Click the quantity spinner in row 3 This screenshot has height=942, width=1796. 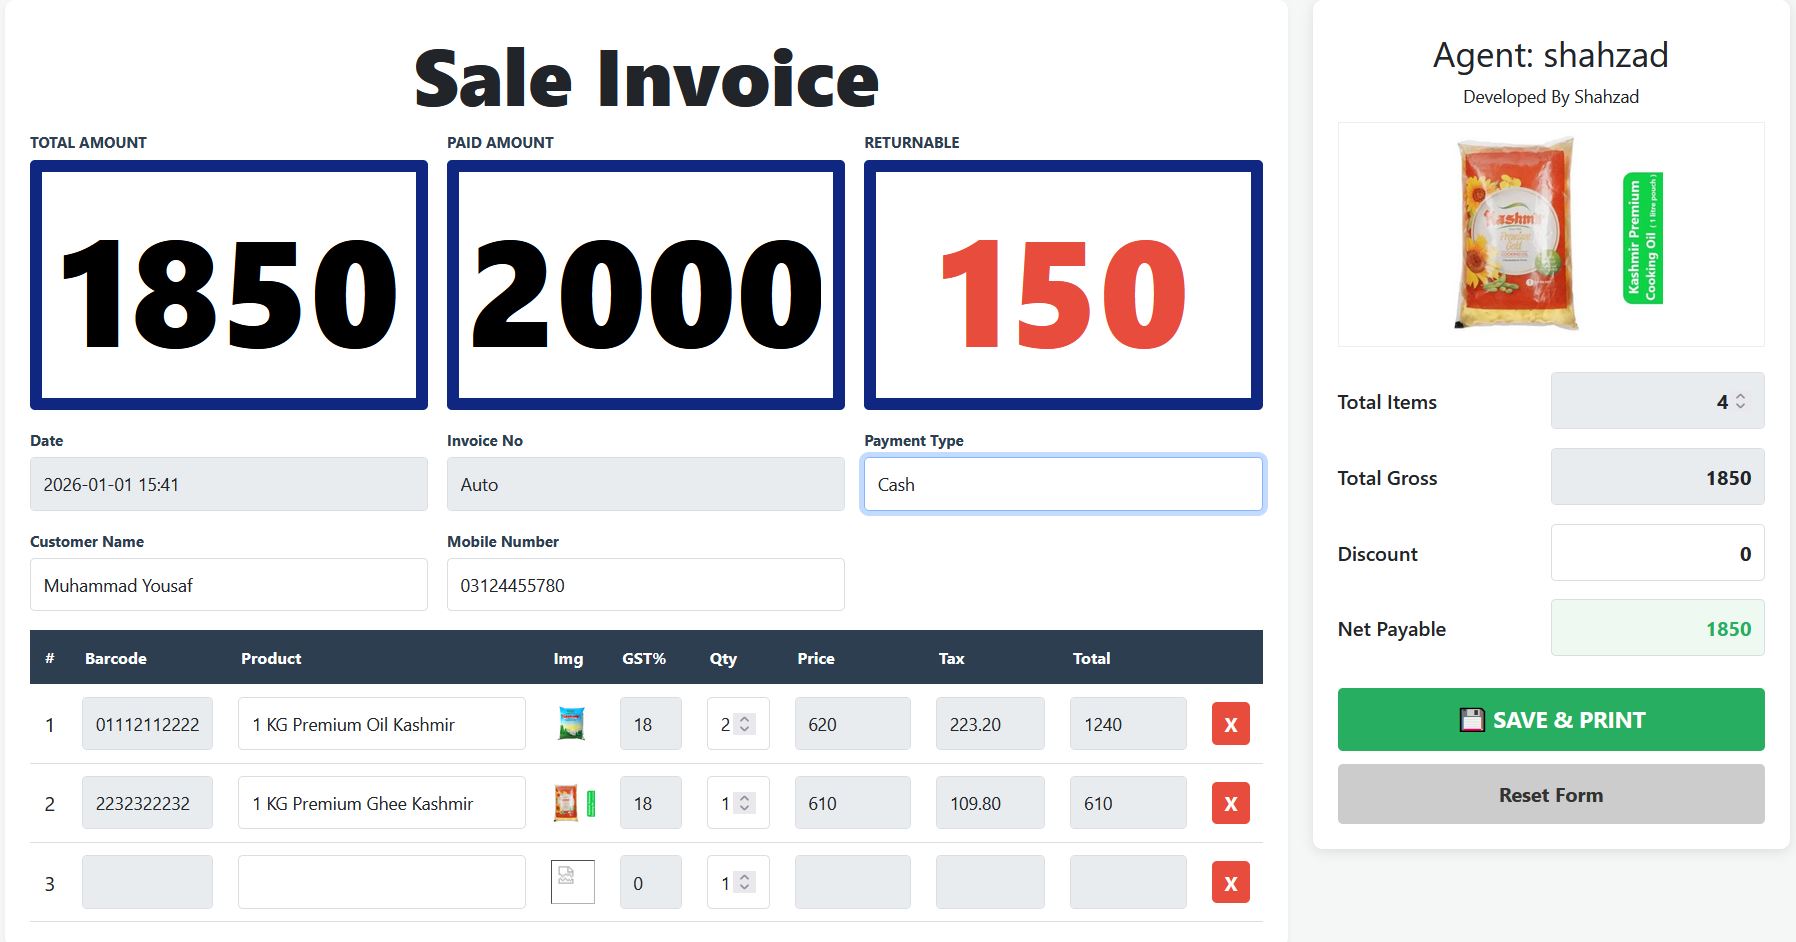(743, 882)
